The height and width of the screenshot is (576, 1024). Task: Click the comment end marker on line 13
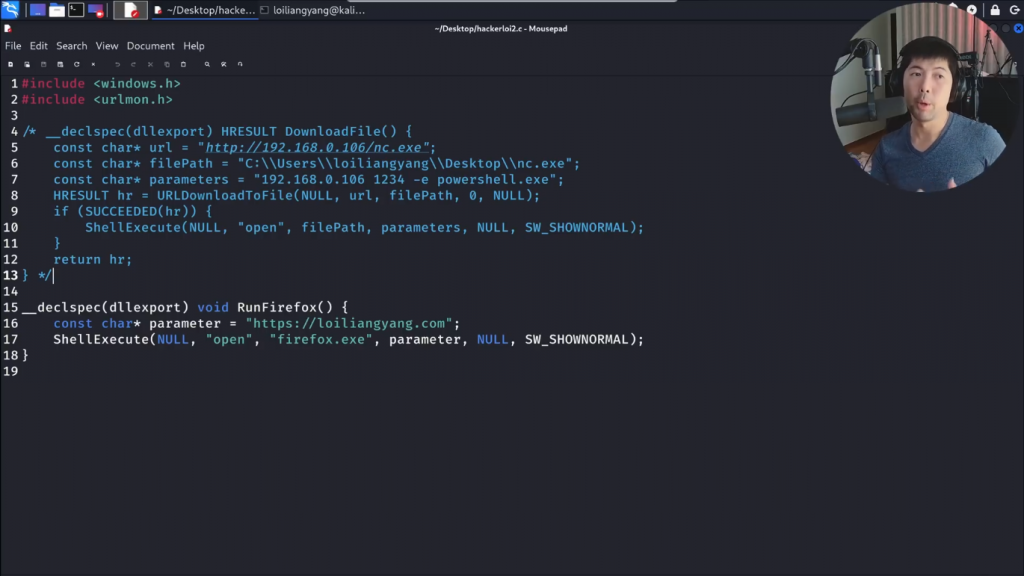tap(45, 276)
